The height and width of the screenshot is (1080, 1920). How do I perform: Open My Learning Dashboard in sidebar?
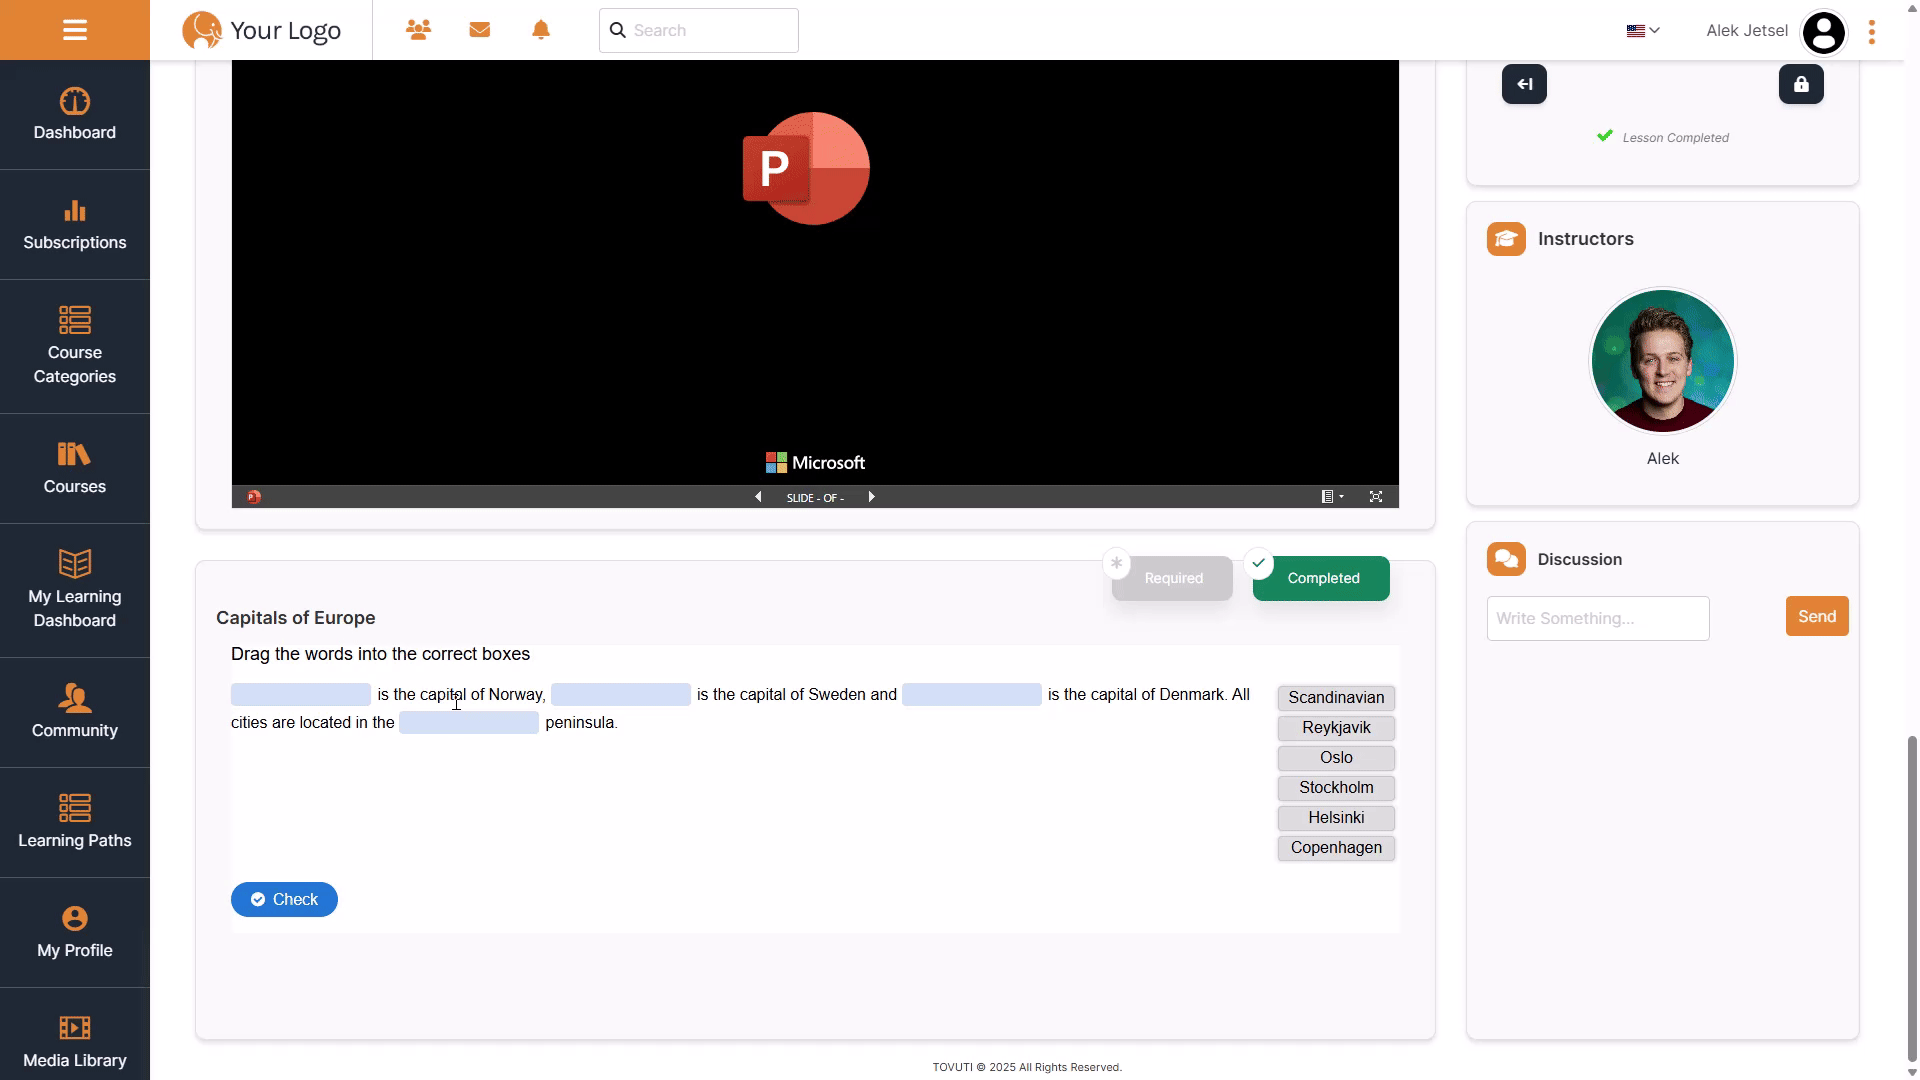(75, 591)
